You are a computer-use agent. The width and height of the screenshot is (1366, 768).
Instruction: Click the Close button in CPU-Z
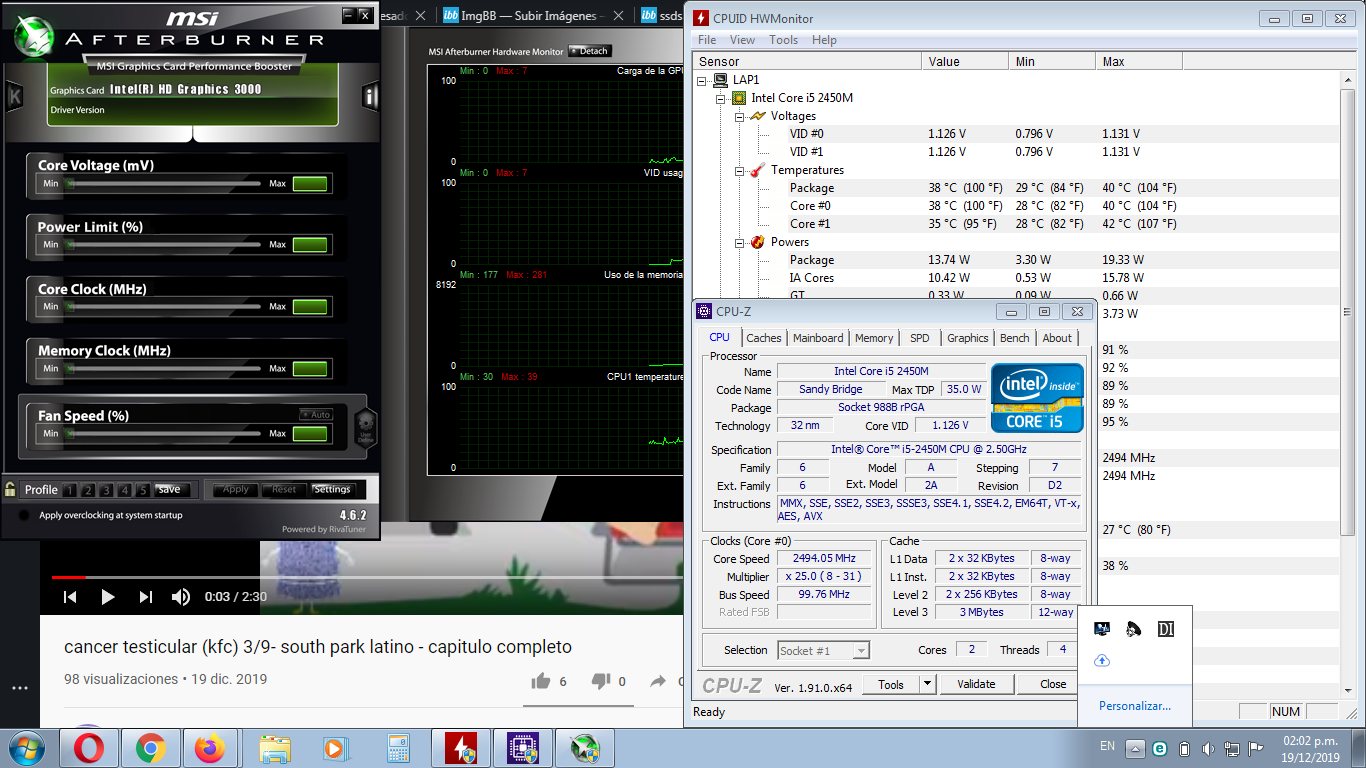tap(1053, 684)
